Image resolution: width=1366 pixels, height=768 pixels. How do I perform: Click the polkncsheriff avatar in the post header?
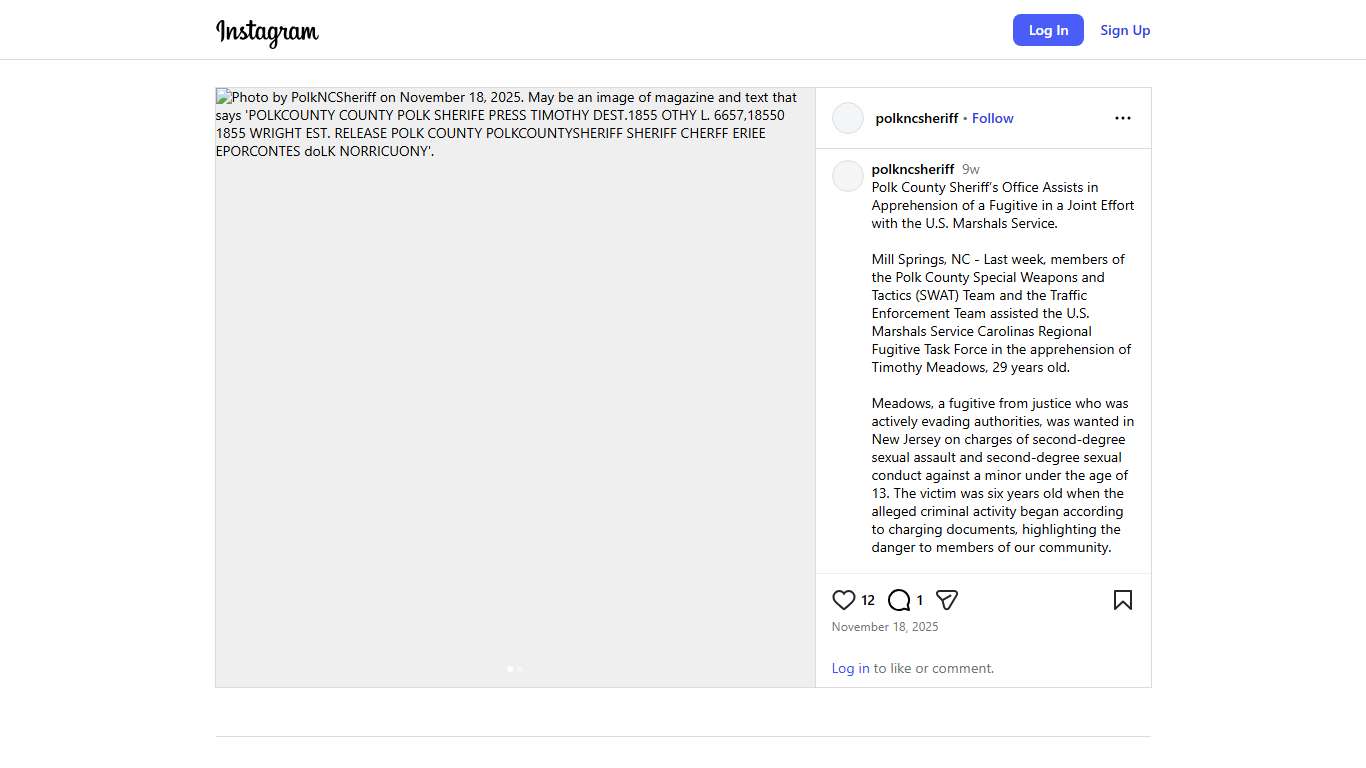tap(848, 118)
